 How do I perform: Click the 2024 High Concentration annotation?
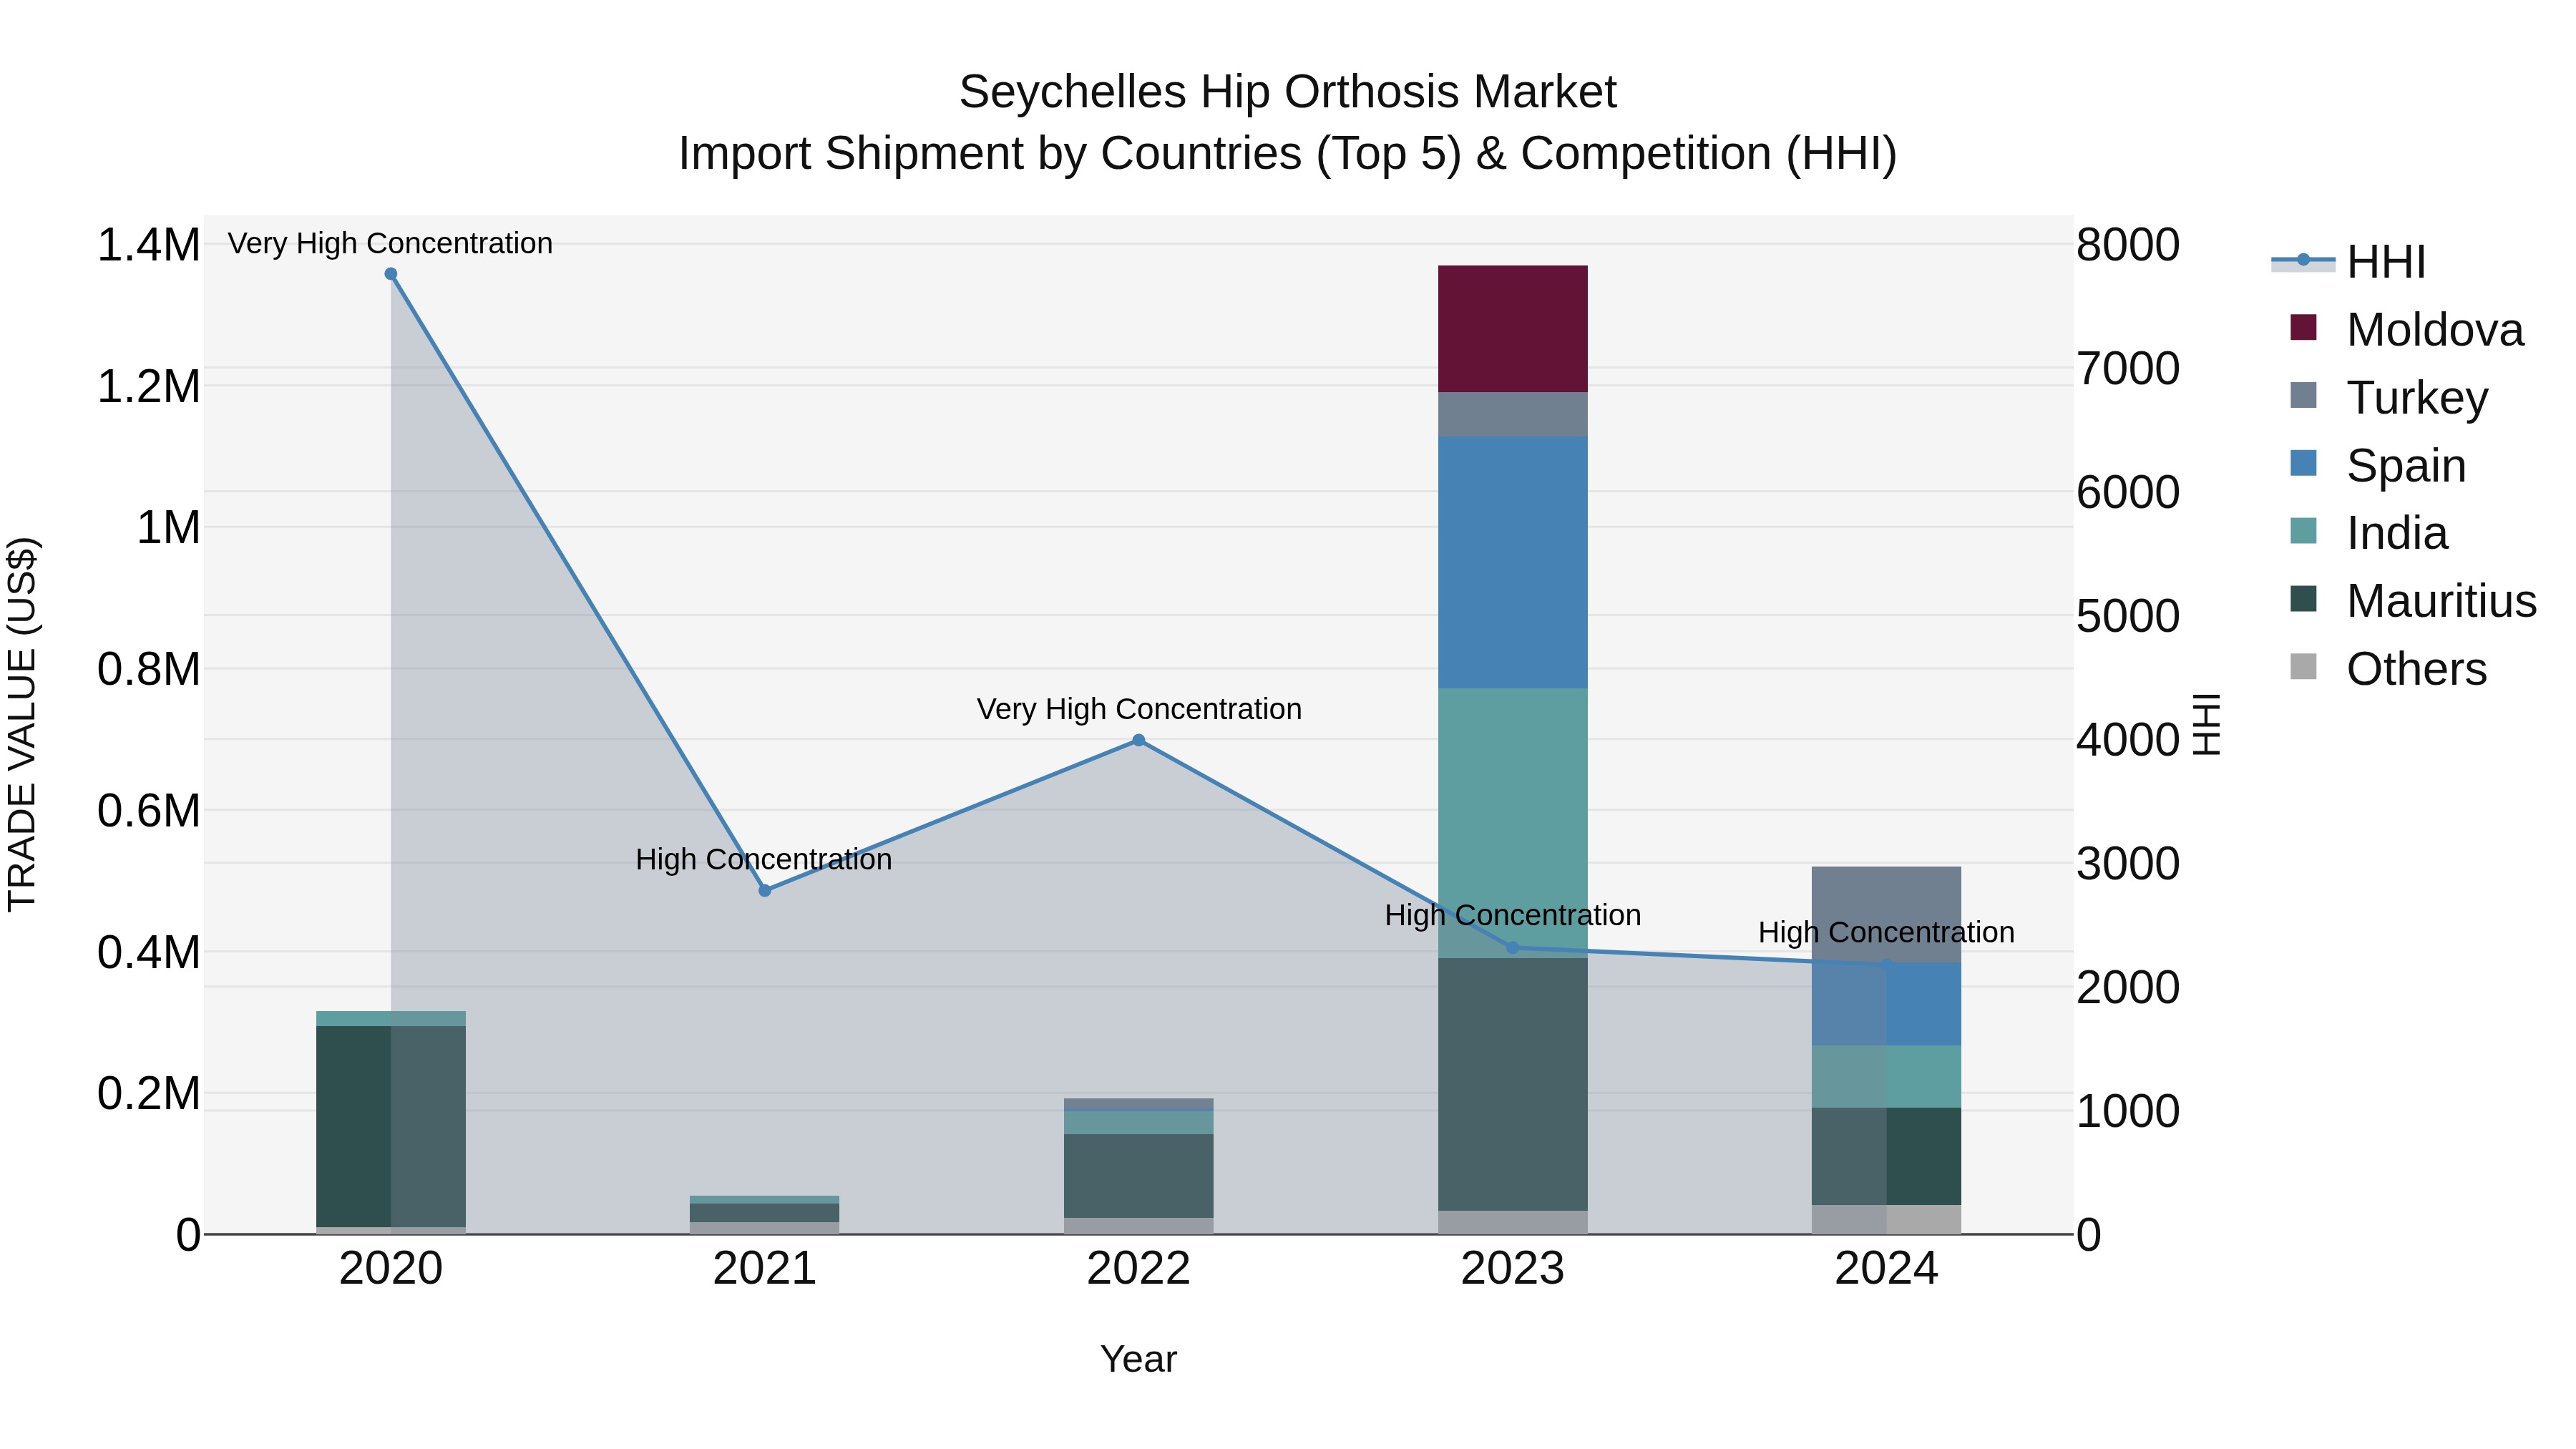point(1886,932)
